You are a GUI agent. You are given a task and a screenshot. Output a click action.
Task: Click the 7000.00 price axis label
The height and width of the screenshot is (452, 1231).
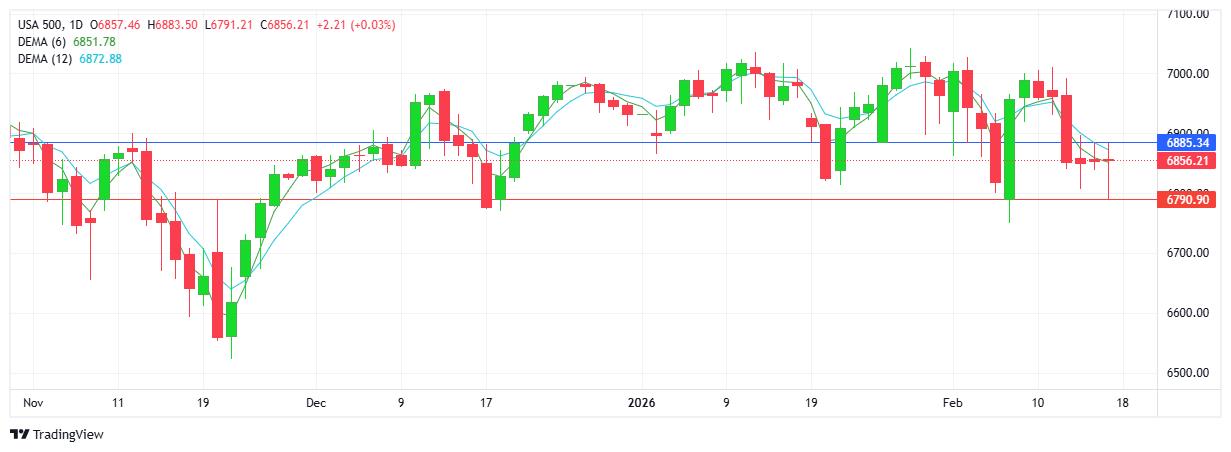pos(1189,74)
